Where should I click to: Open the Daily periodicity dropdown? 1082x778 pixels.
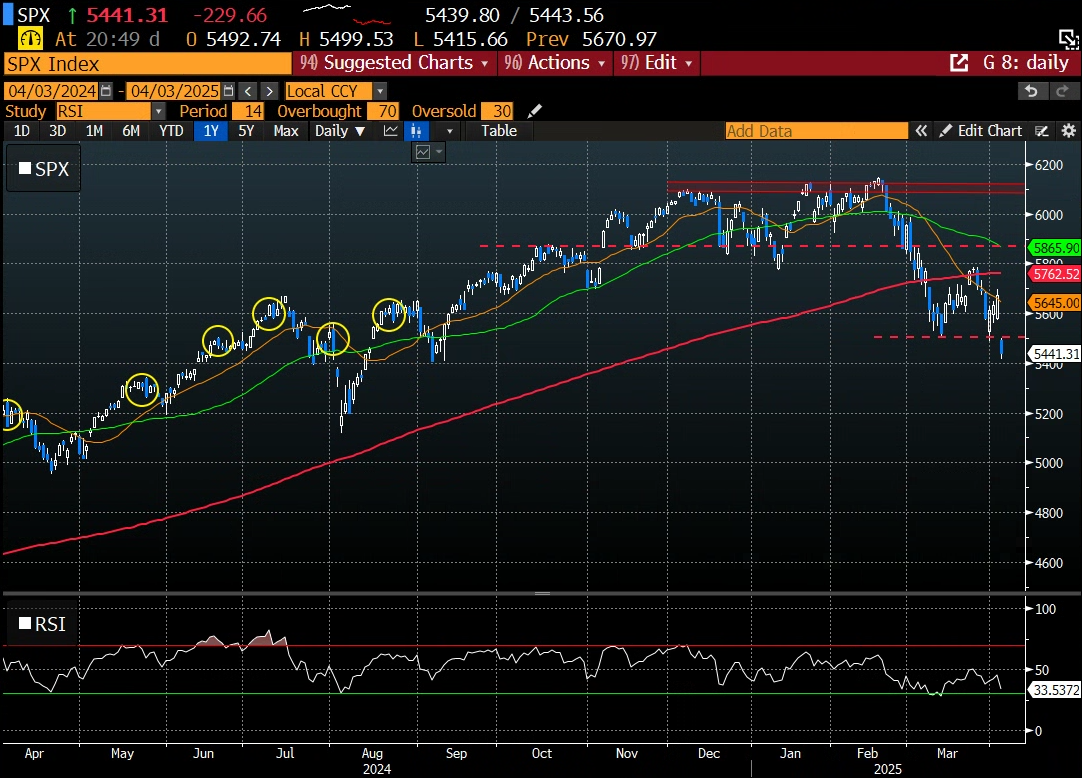pos(339,131)
